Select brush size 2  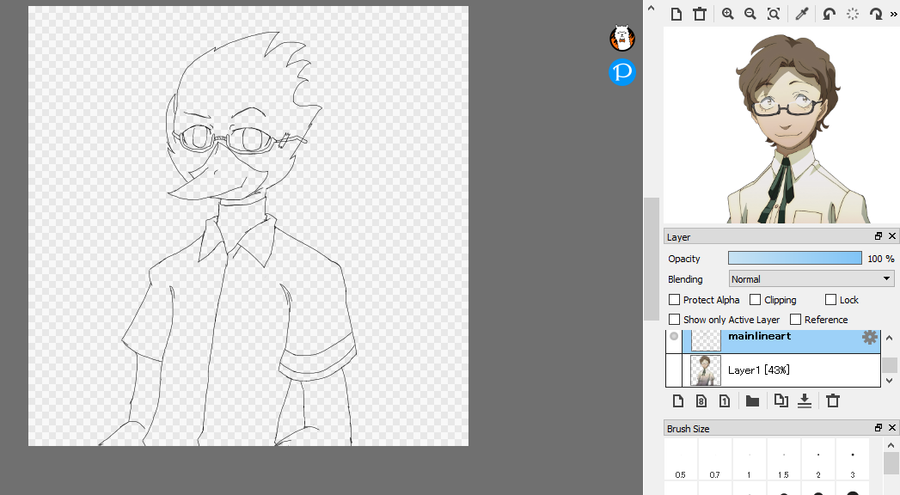pos(818,461)
